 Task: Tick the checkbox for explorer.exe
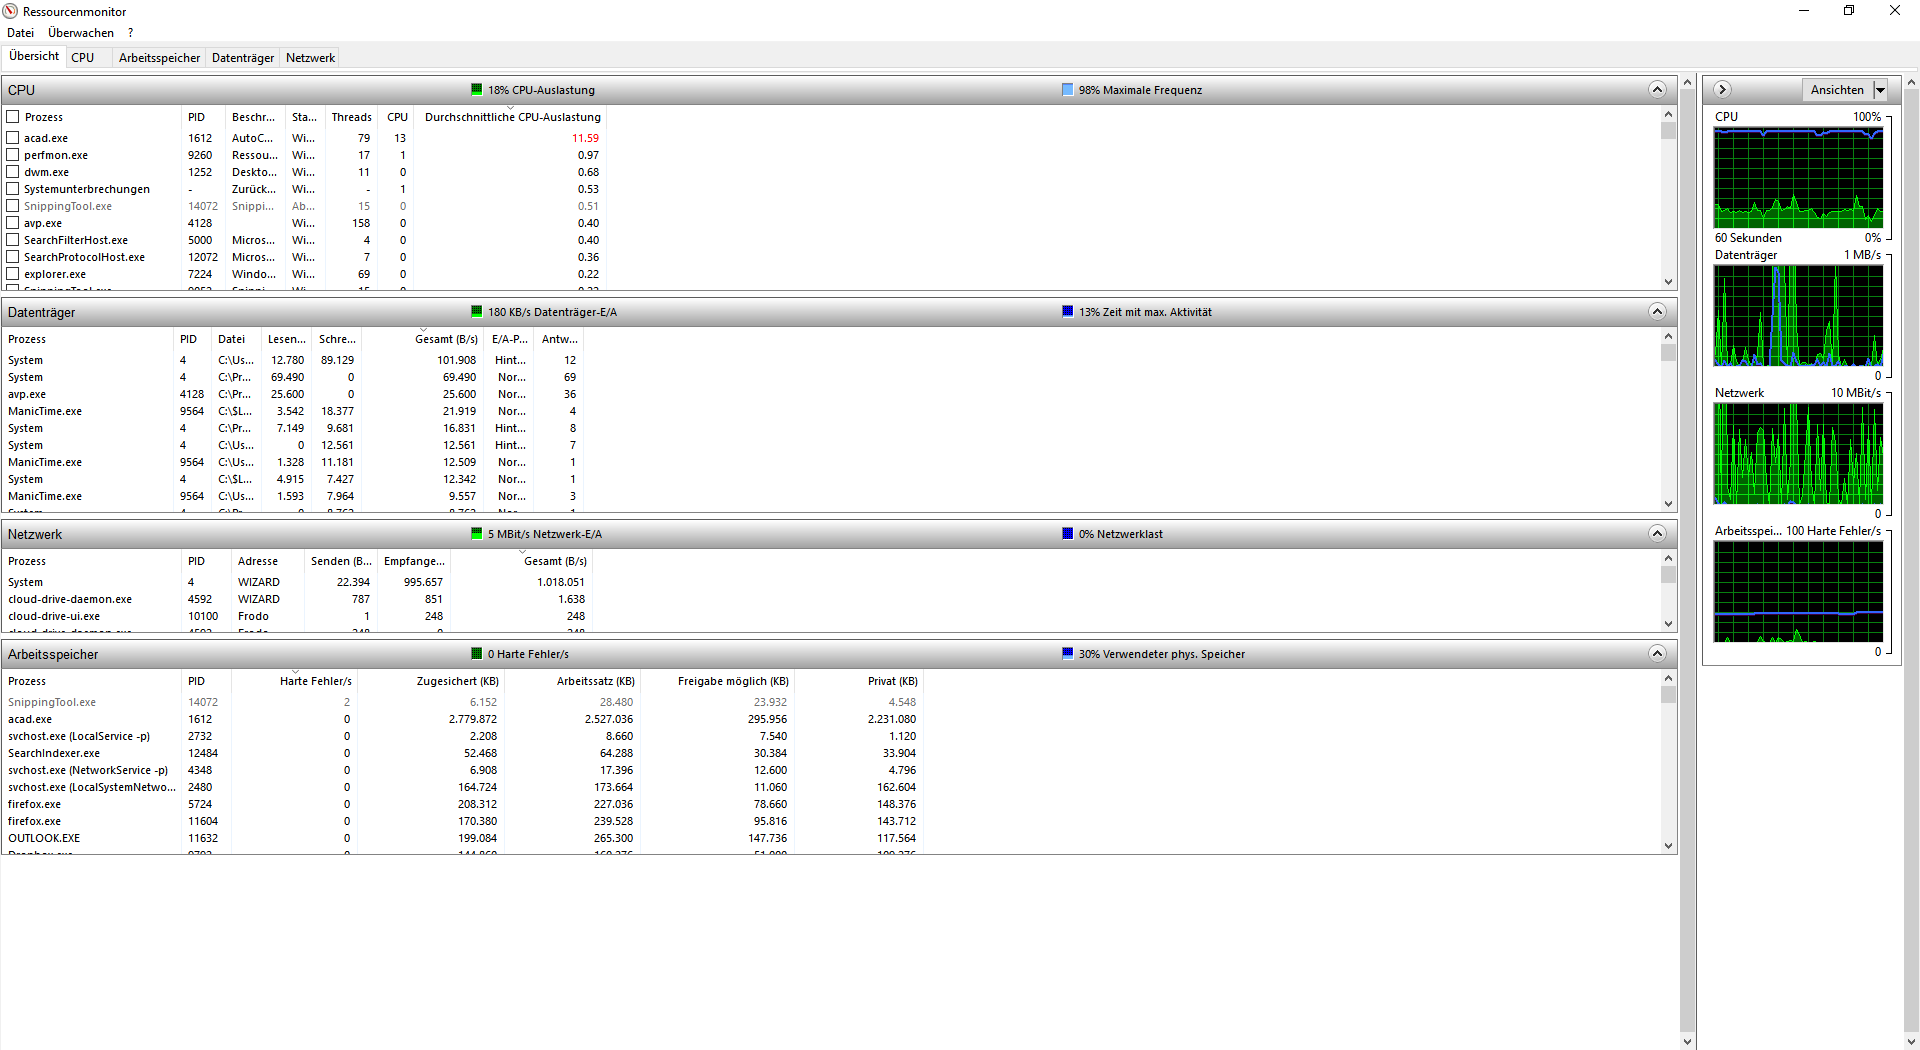[13, 274]
